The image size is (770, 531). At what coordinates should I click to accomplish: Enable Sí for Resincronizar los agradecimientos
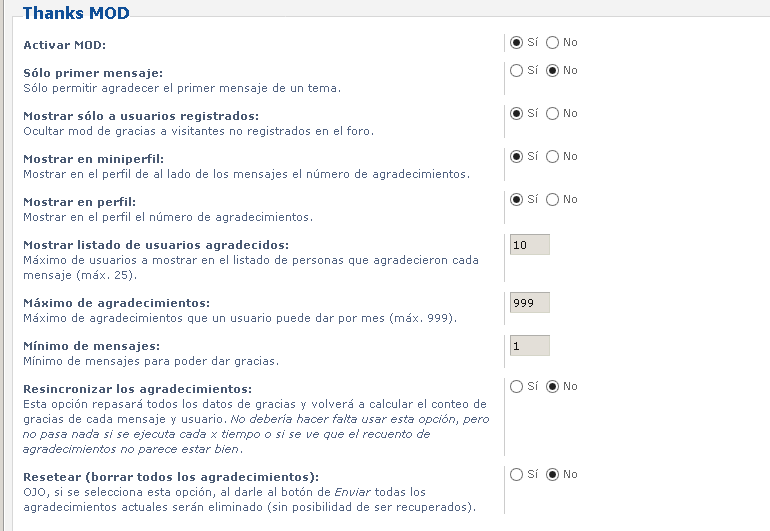click(x=516, y=387)
